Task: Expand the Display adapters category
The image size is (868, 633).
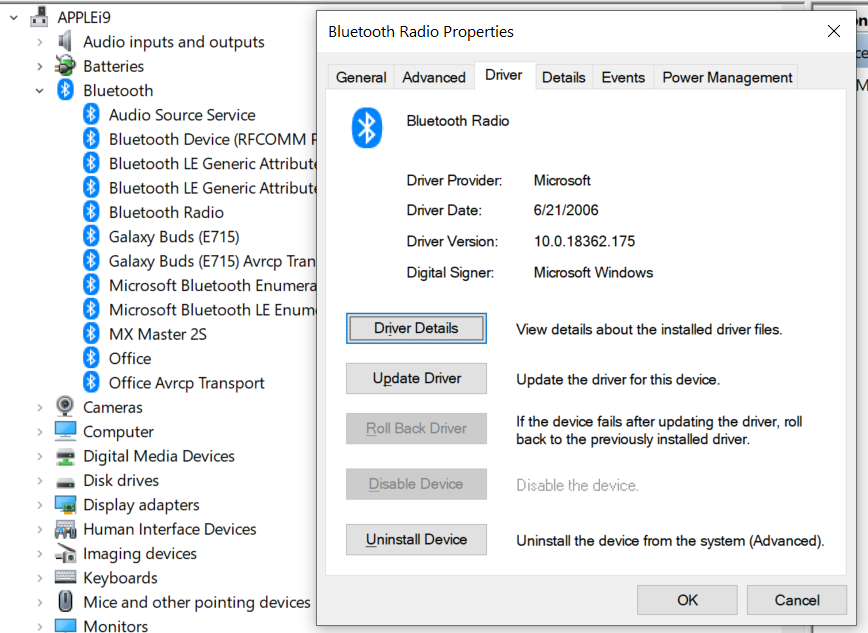Action: [x=39, y=505]
